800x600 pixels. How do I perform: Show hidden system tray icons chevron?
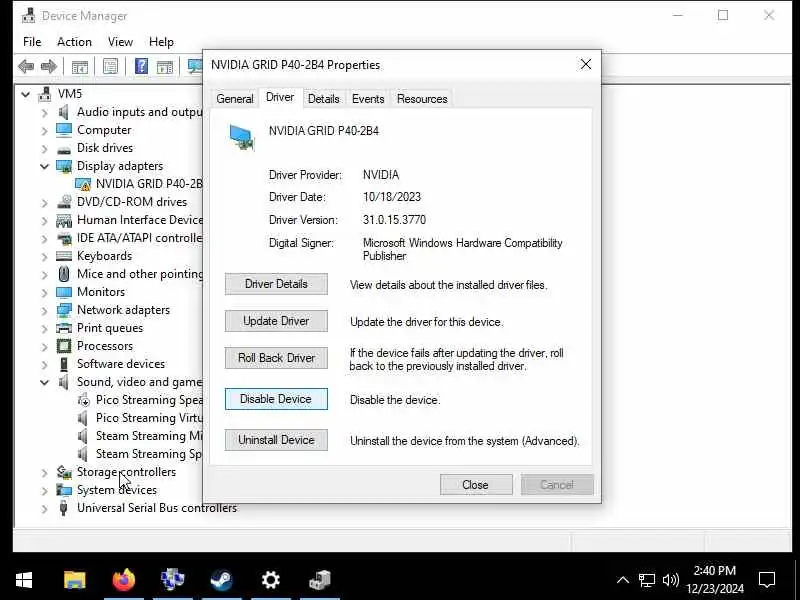coord(622,580)
